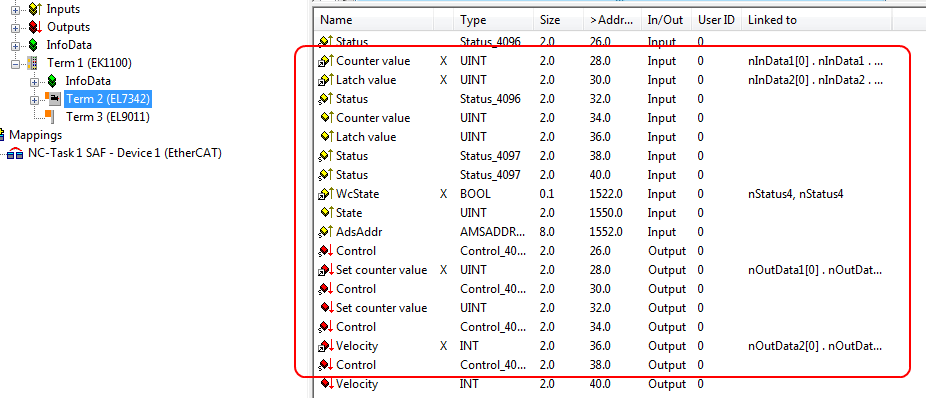The image size is (926, 398).
Task: Click the green InfoData icon under Term 1
Action: tap(53, 81)
